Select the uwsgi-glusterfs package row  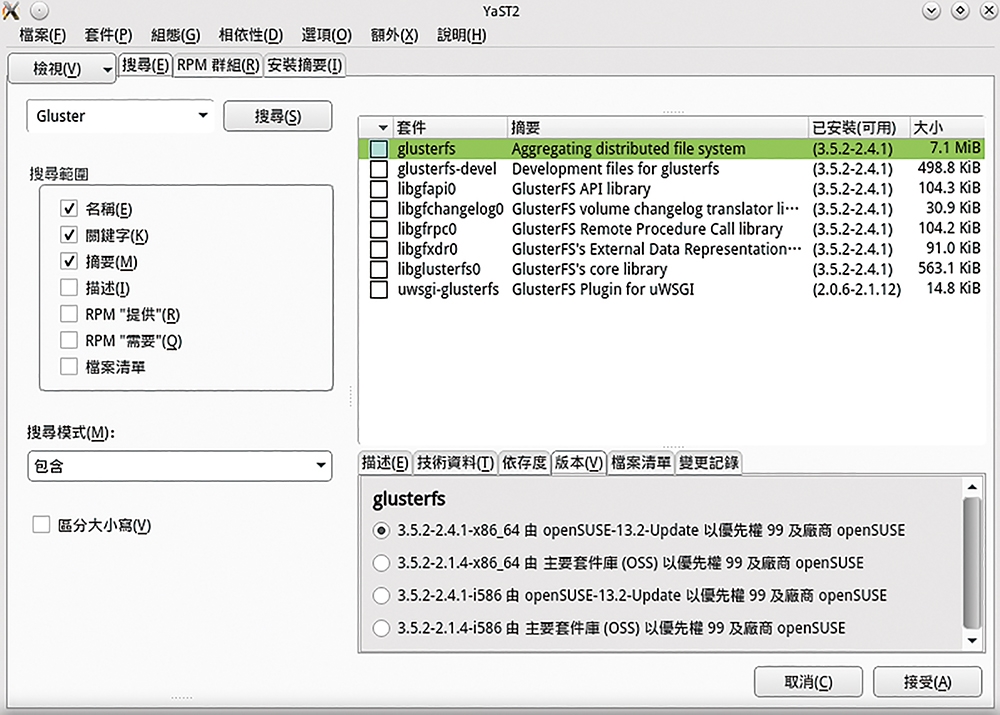pyautogui.click(x=672, y=290)
